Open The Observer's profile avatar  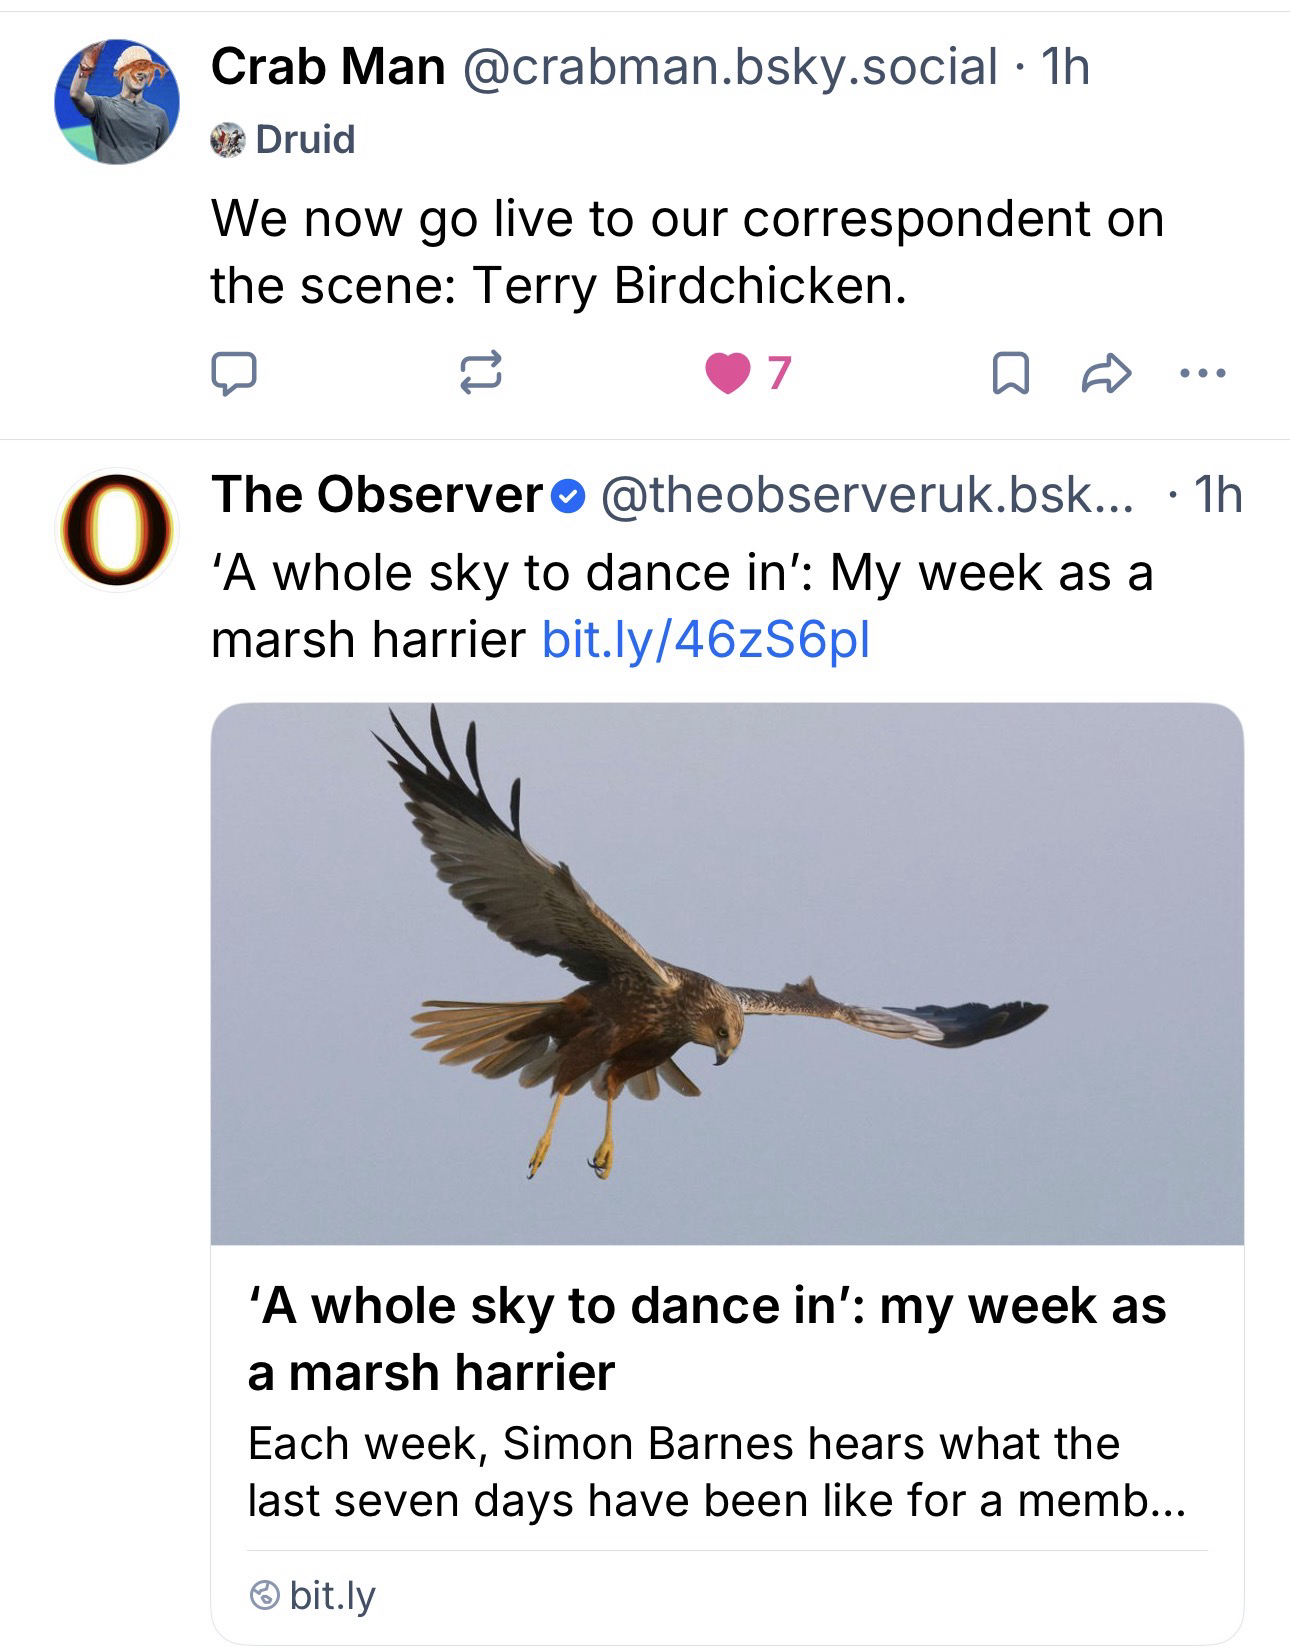(x=117, y=530)
